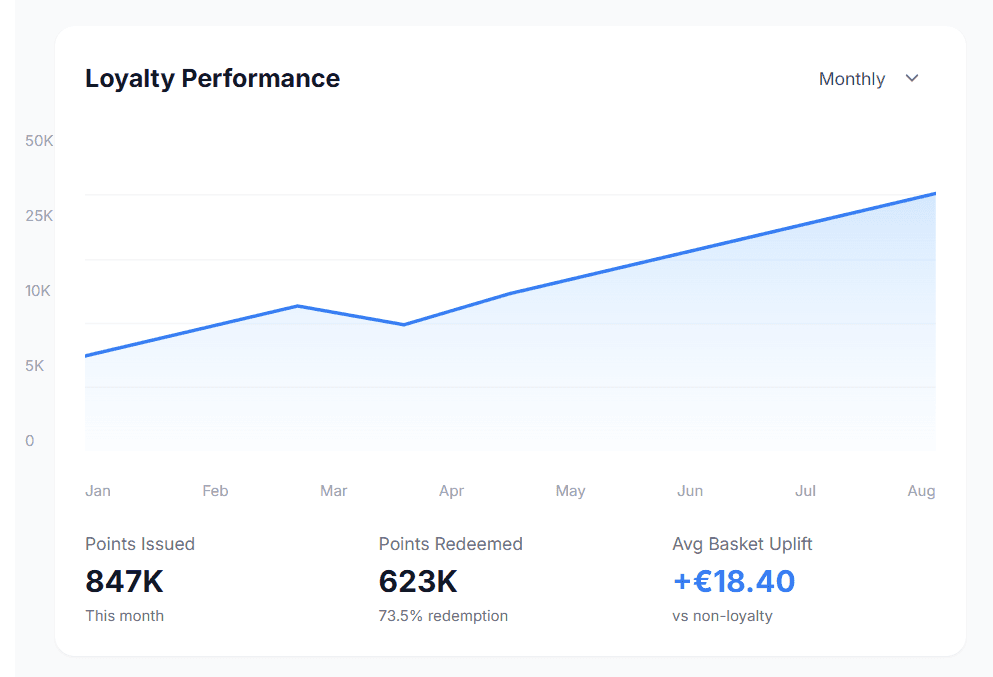Select the Jul axis label
Viewport: 993px width, 677px height.
tap(805, 491)
